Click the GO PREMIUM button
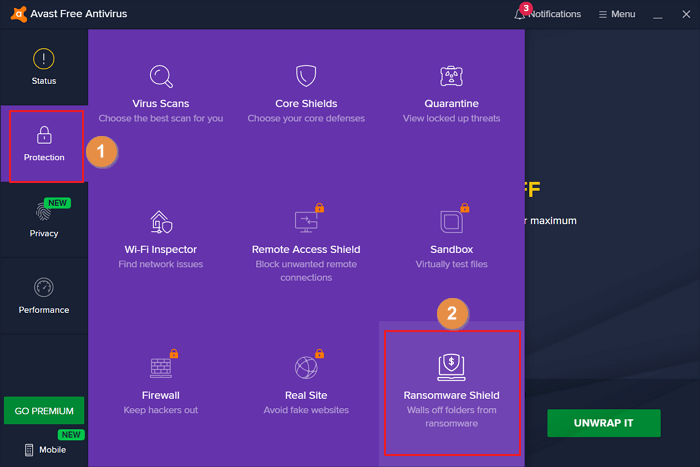This screenshot has height=467, width=700. [x=44, y=411]
